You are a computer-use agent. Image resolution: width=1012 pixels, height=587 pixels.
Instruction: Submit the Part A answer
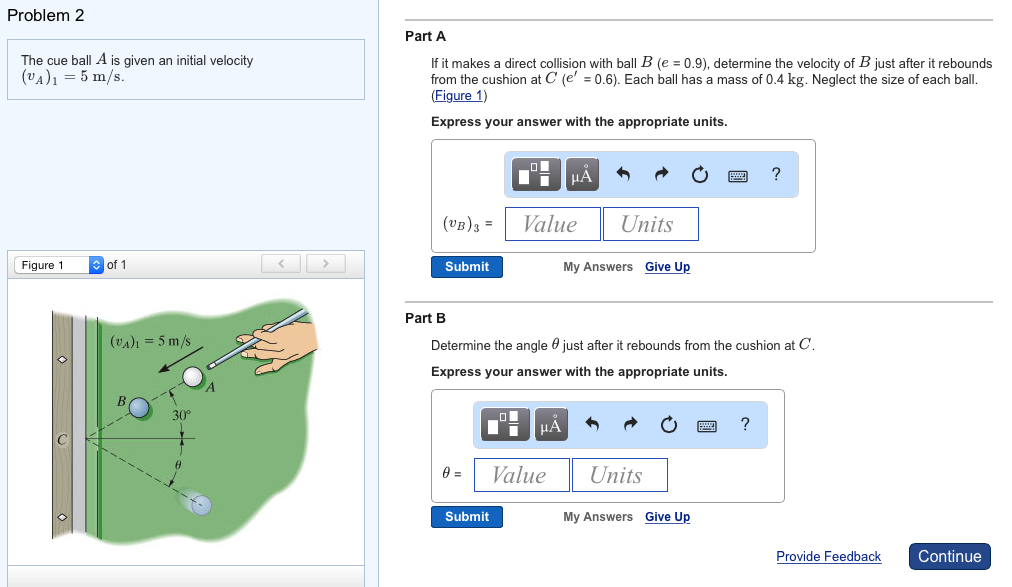click(466, 267)
